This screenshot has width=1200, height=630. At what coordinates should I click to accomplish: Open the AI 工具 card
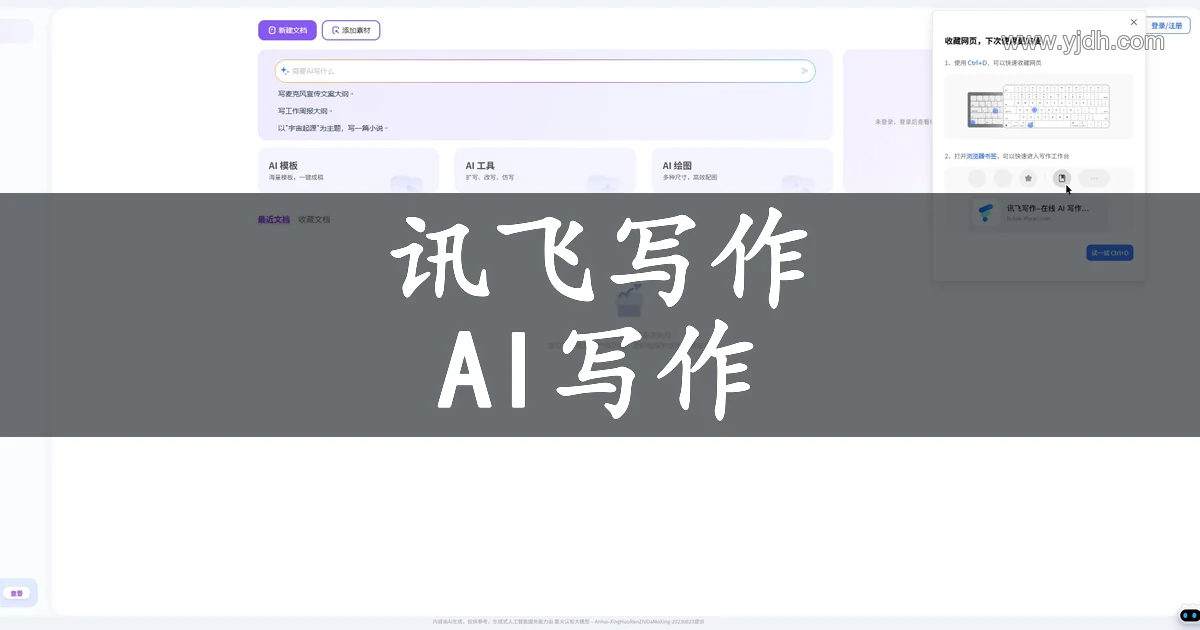[545, 170]
